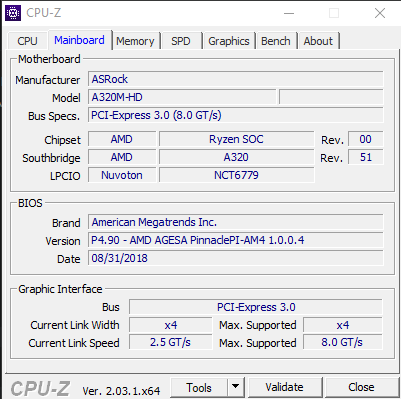This screenshot has width=401, height=399.
Task: Click the Manufacturer field showing ASRock
Action: point(236,79)
